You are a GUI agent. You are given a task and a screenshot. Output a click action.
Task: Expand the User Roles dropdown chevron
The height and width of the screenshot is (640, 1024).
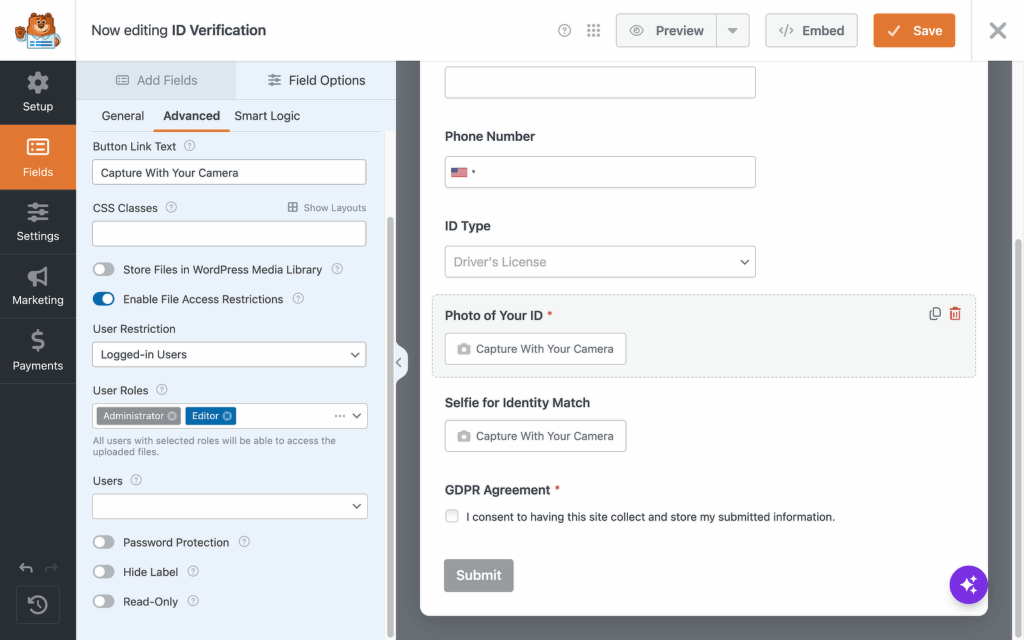357,416
